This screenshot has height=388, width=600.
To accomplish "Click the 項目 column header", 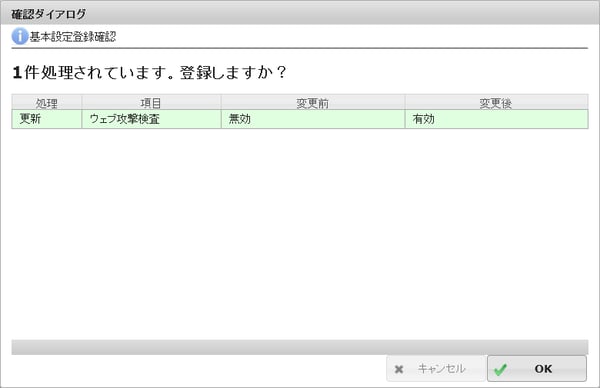I will coord(151,103).
